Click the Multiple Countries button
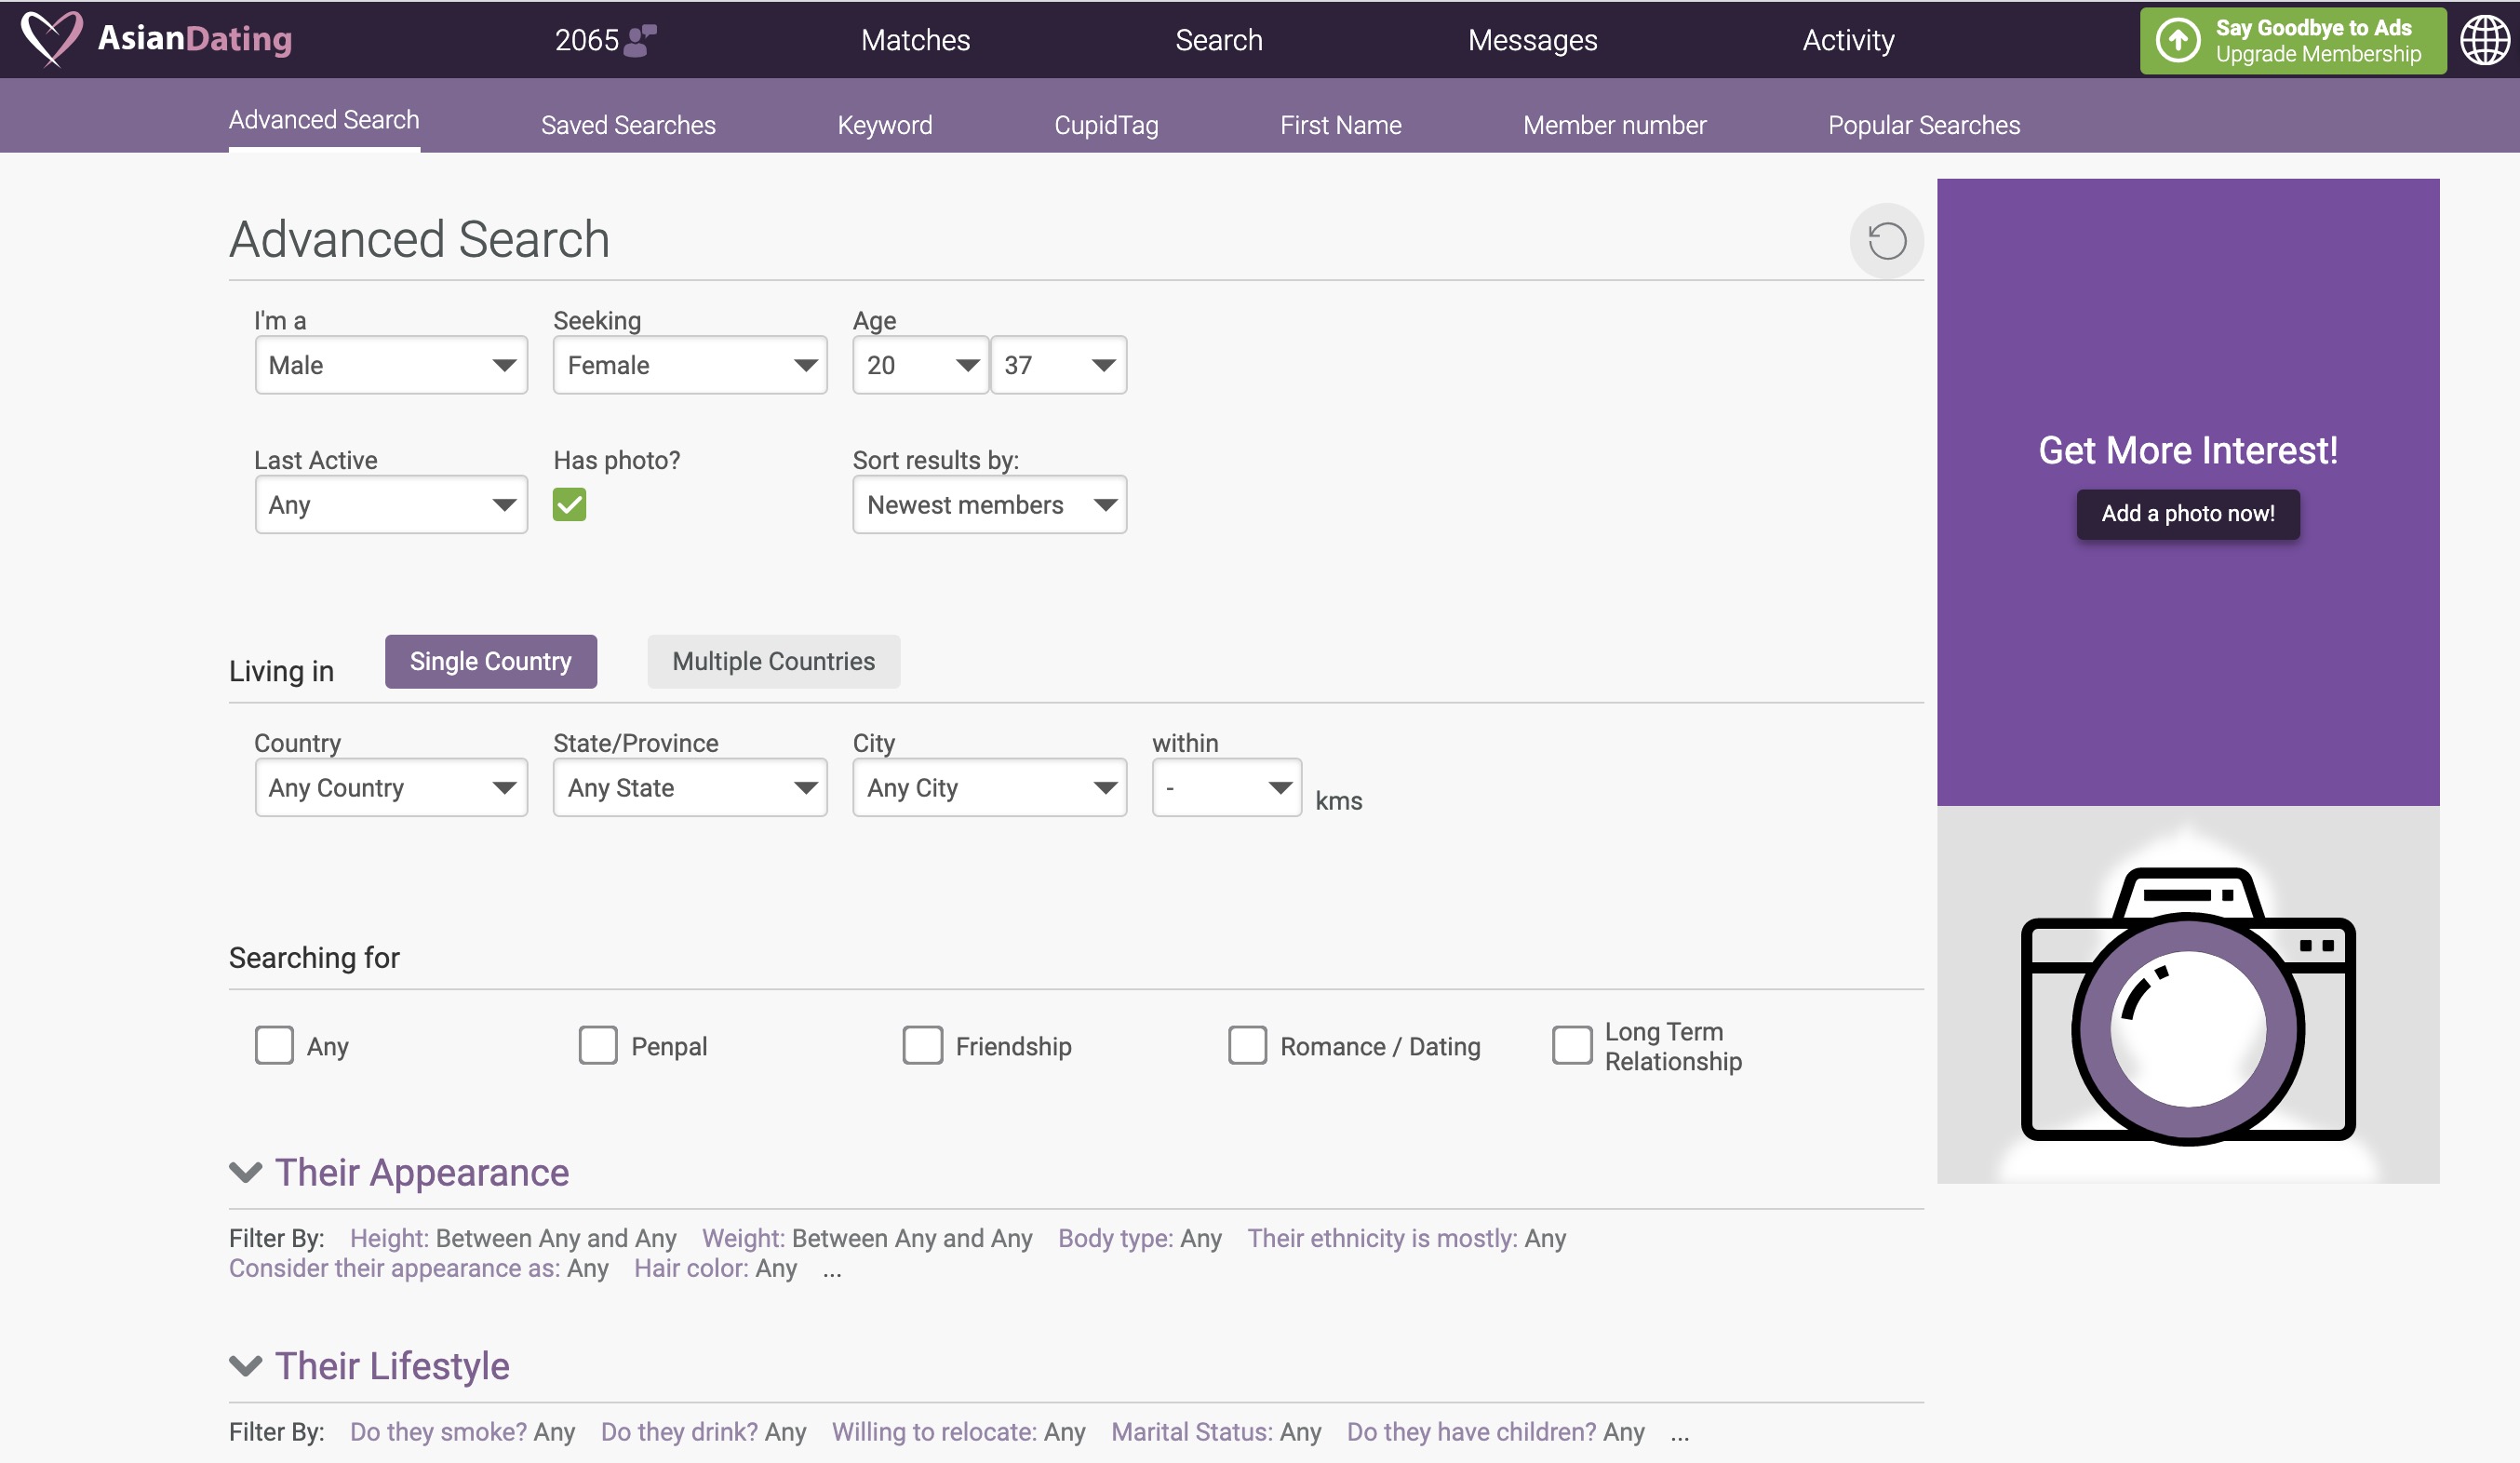The height and width of the screenshot is (1463, 2520). pyautogui.click(x=773, y=661)
